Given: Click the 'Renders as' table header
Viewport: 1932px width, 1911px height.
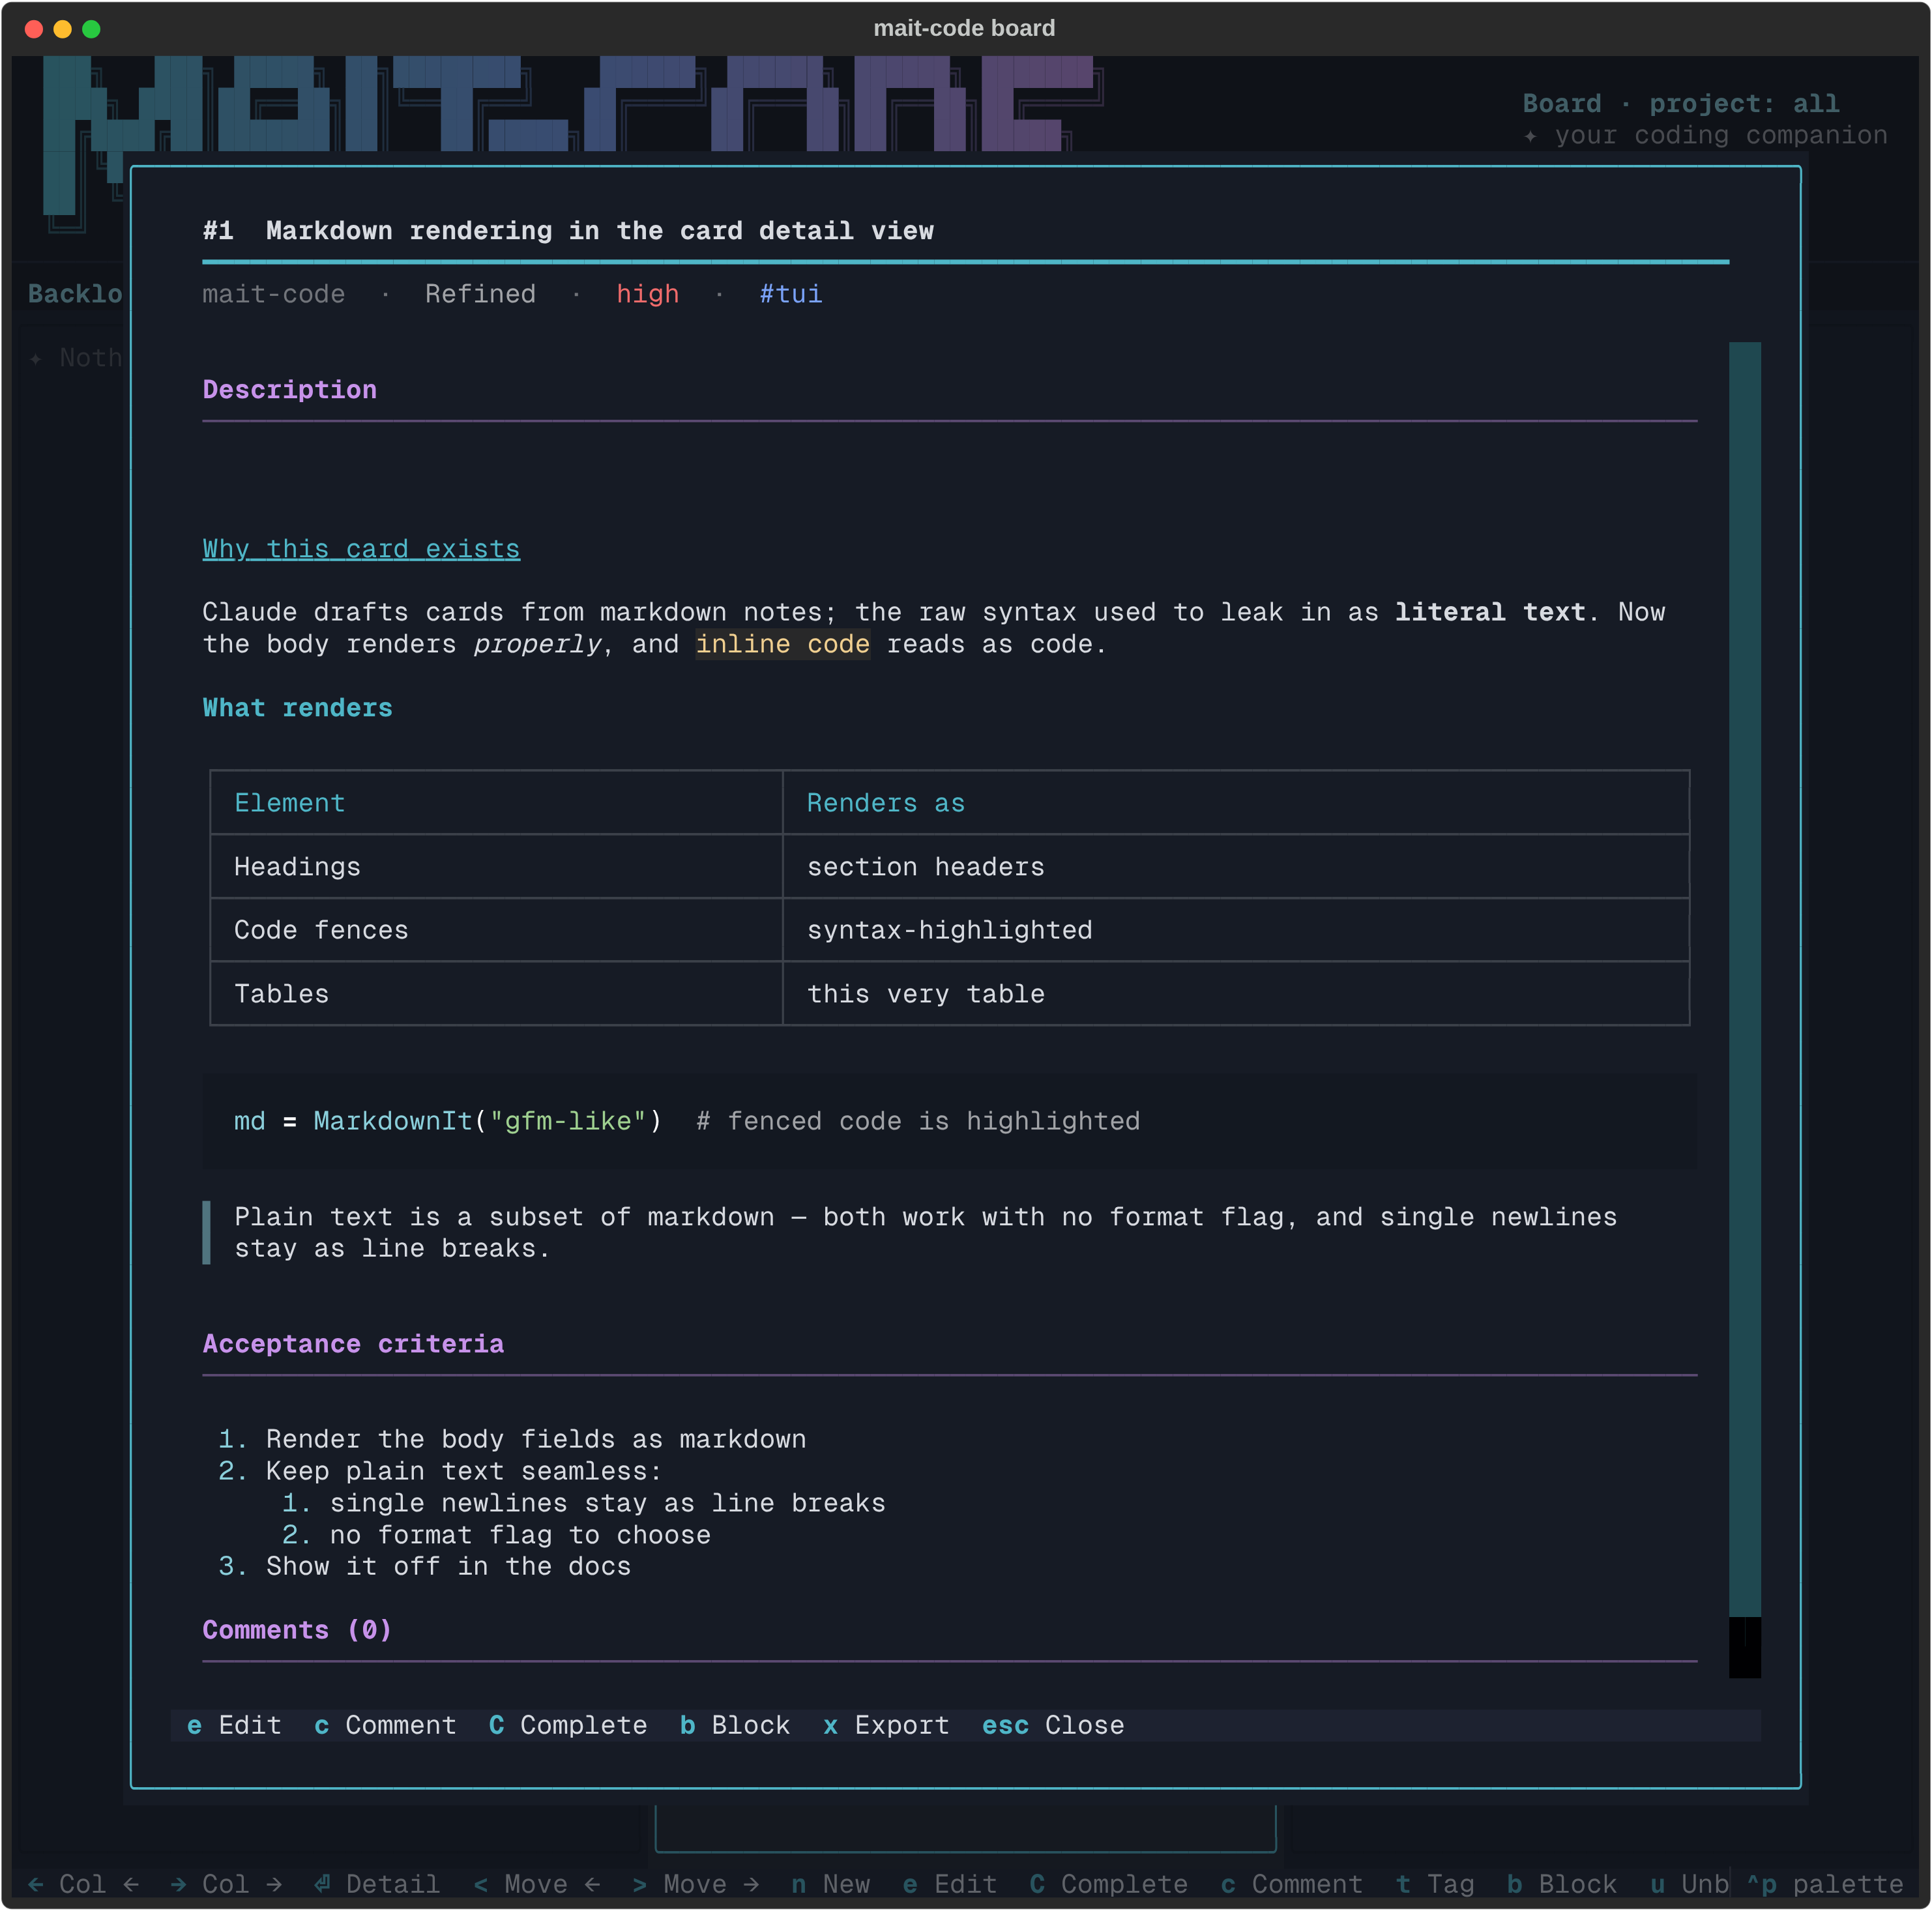Looking at the screenshot, I should [x=886, y=803].
